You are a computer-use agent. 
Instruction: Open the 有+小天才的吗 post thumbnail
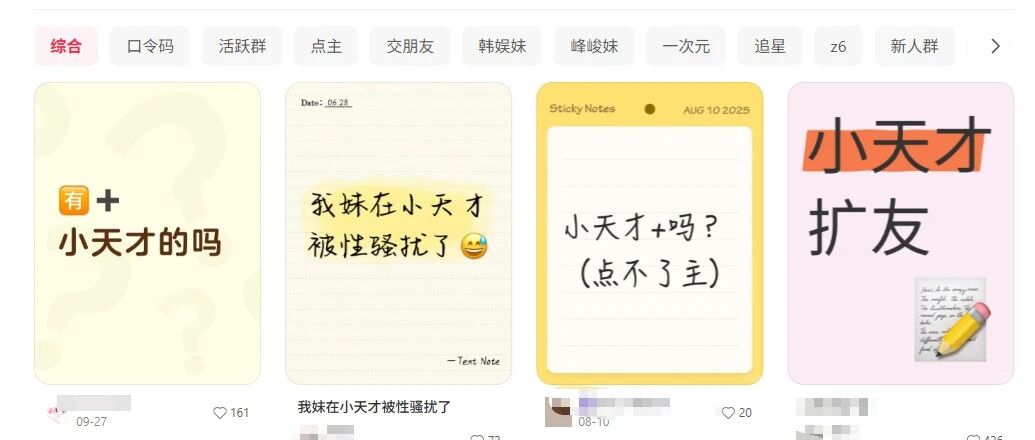(x=147, y=234)
